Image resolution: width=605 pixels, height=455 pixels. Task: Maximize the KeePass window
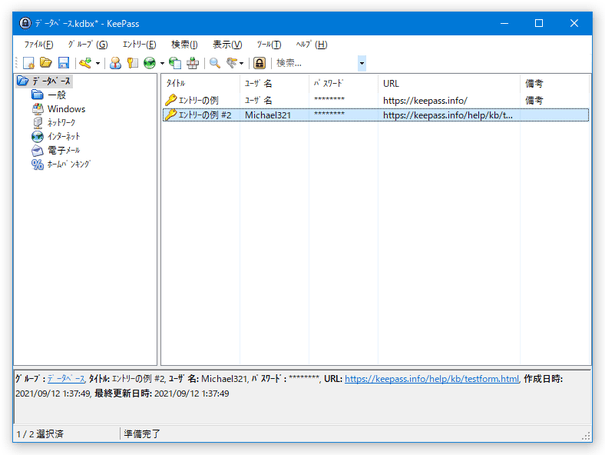coord(539,23)
